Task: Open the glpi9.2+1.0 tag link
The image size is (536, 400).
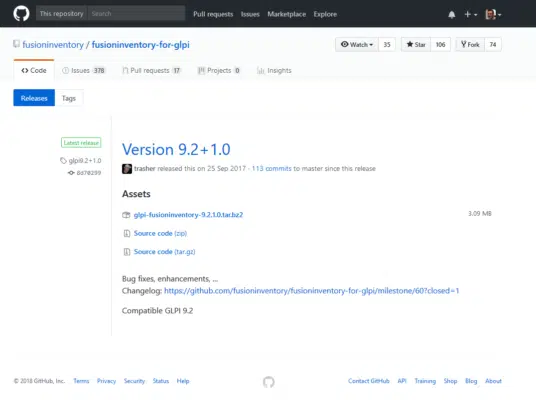Action: point(85,160)
